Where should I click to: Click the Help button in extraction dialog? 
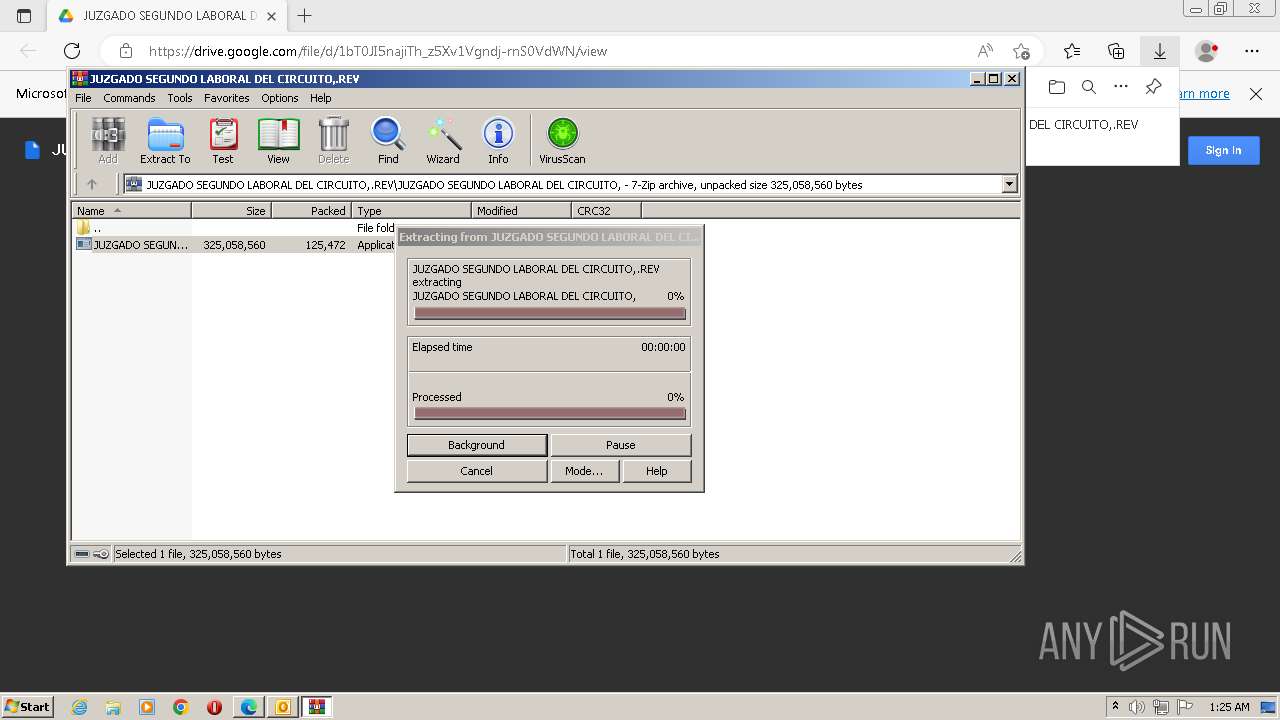[x=657, y=471]
